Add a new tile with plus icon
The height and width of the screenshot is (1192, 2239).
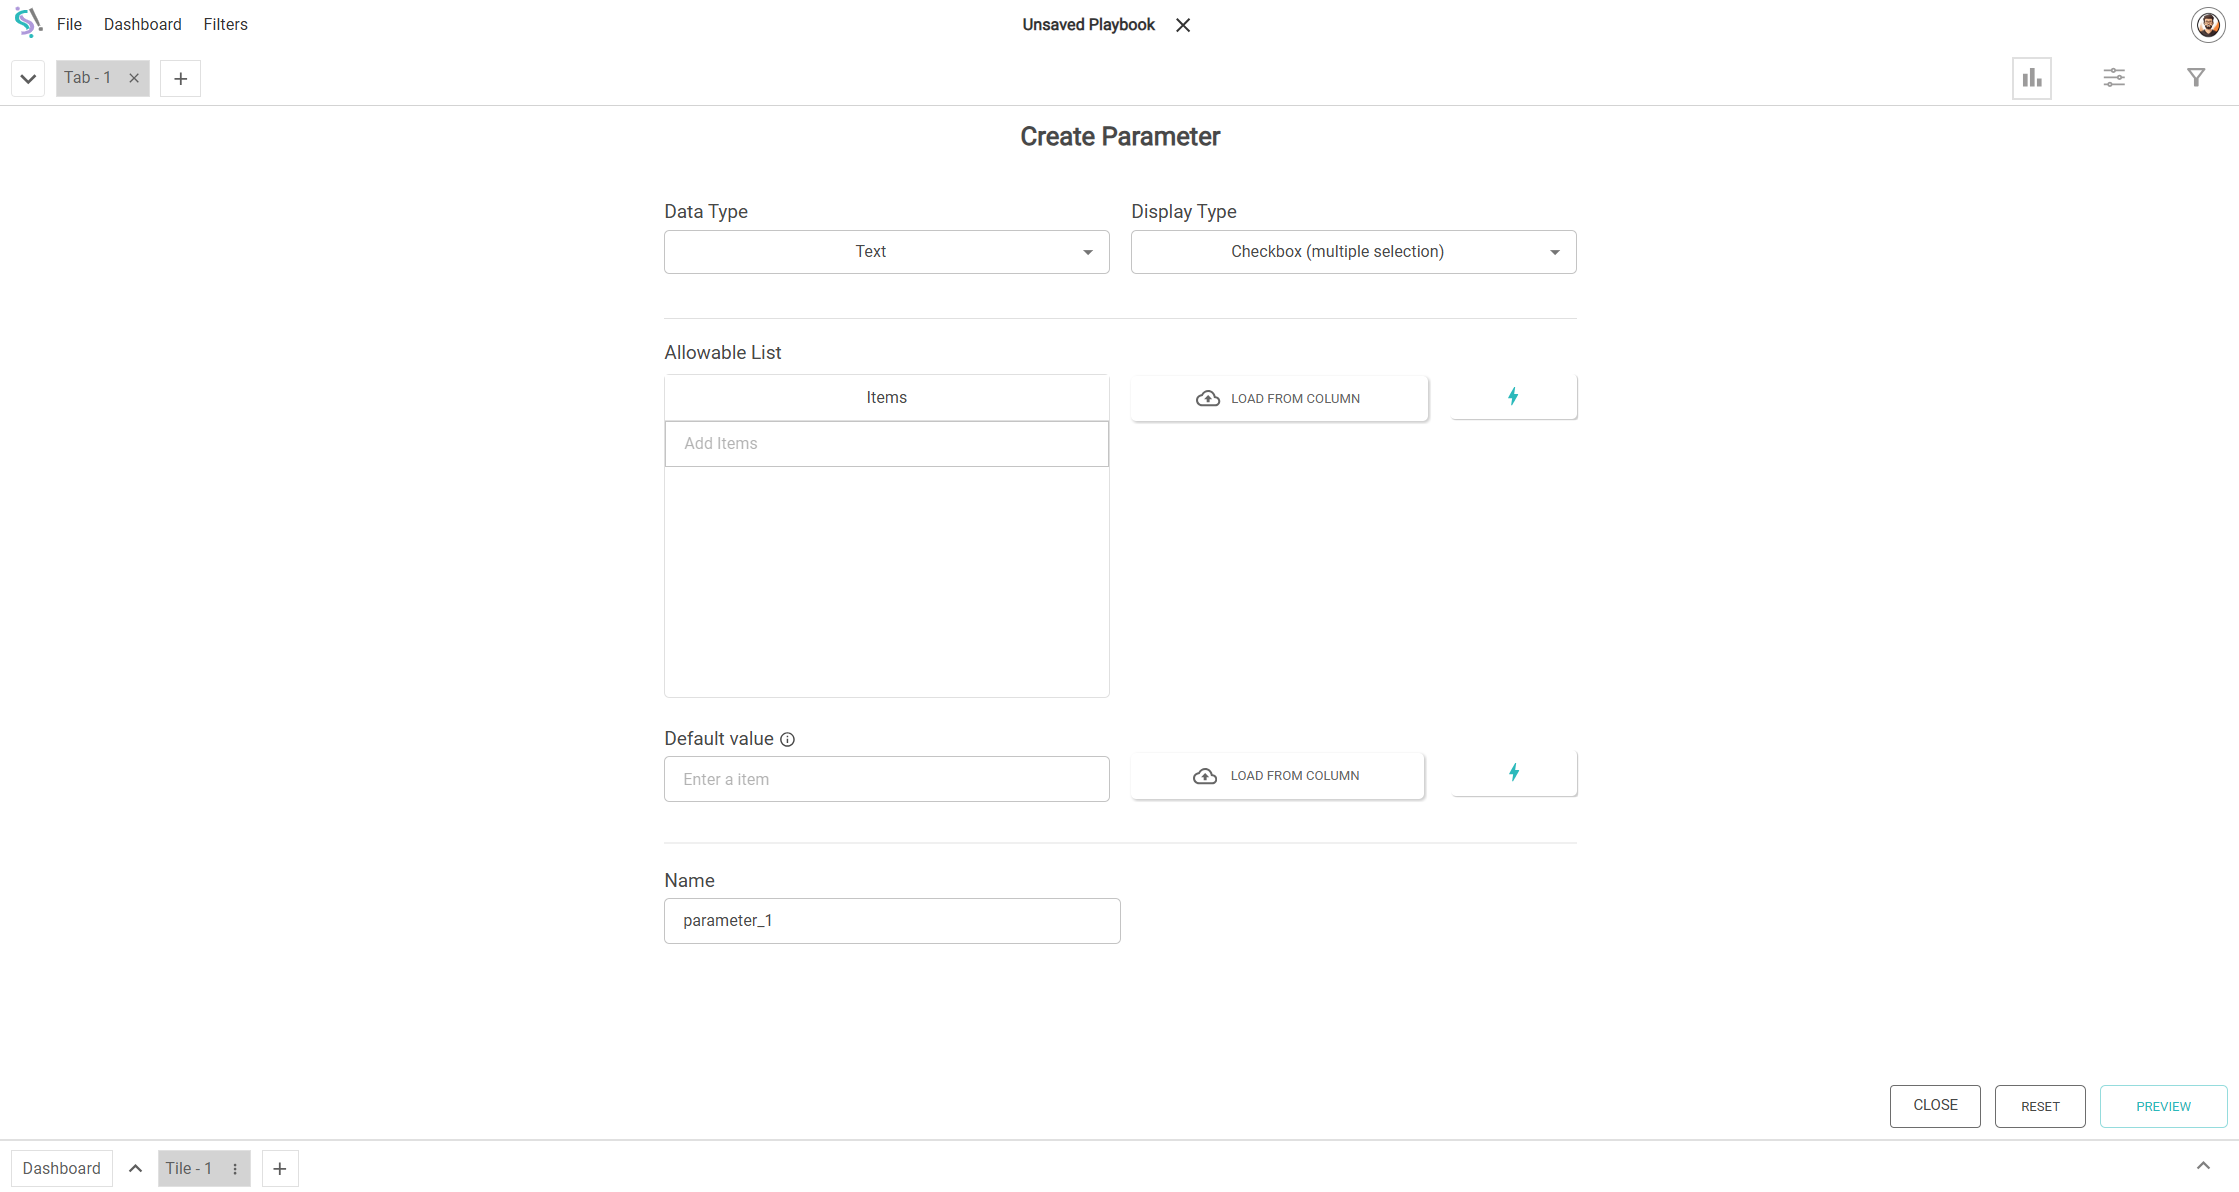click(x=280, y=1168)
